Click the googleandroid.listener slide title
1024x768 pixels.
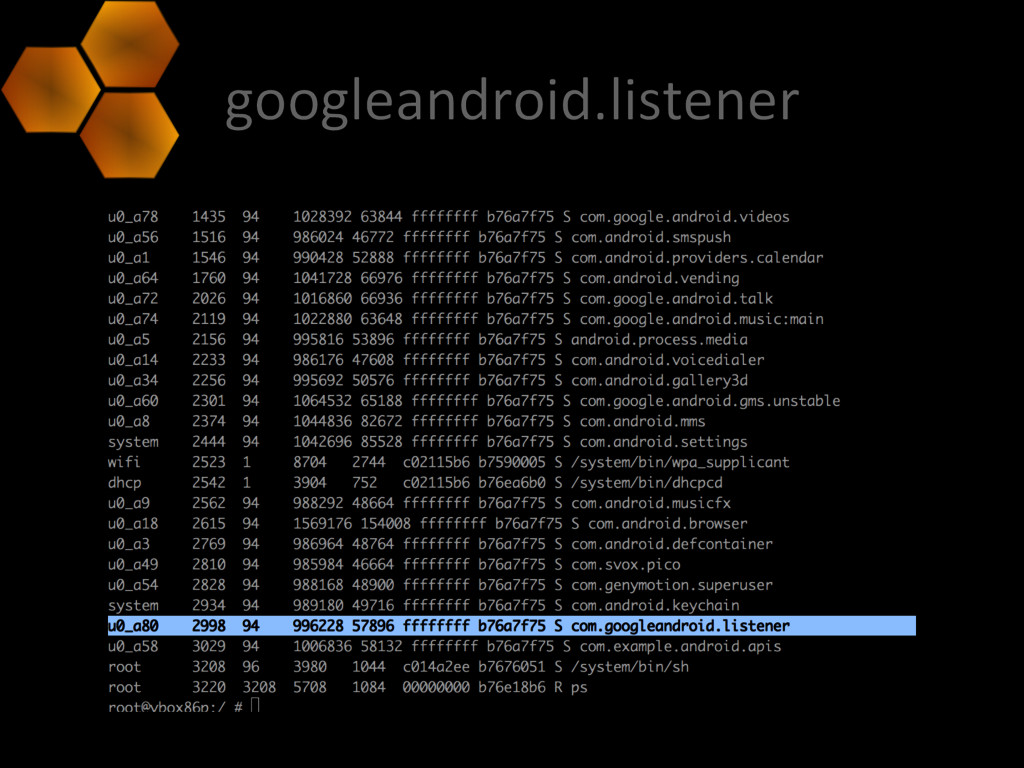[512, 102]
